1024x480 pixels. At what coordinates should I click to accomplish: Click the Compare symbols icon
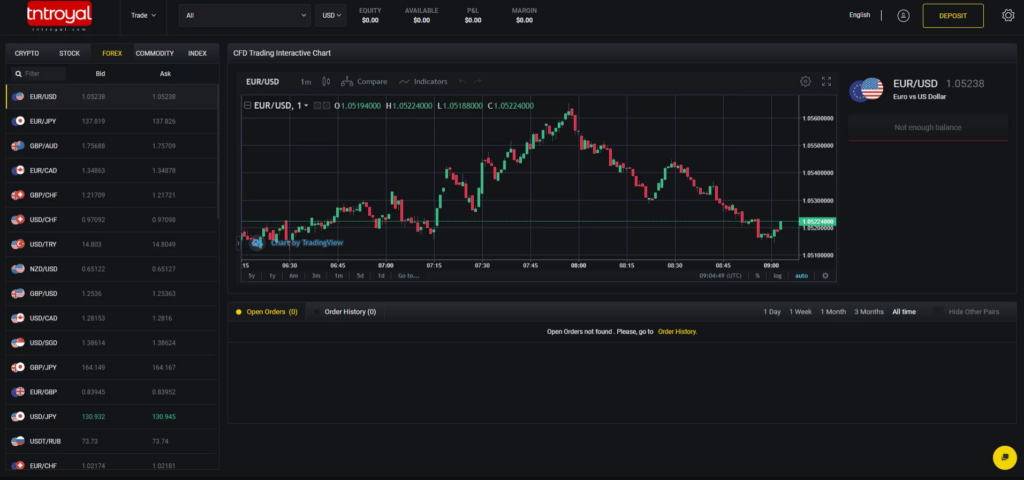pyautogui.click(x=365, y=81)
